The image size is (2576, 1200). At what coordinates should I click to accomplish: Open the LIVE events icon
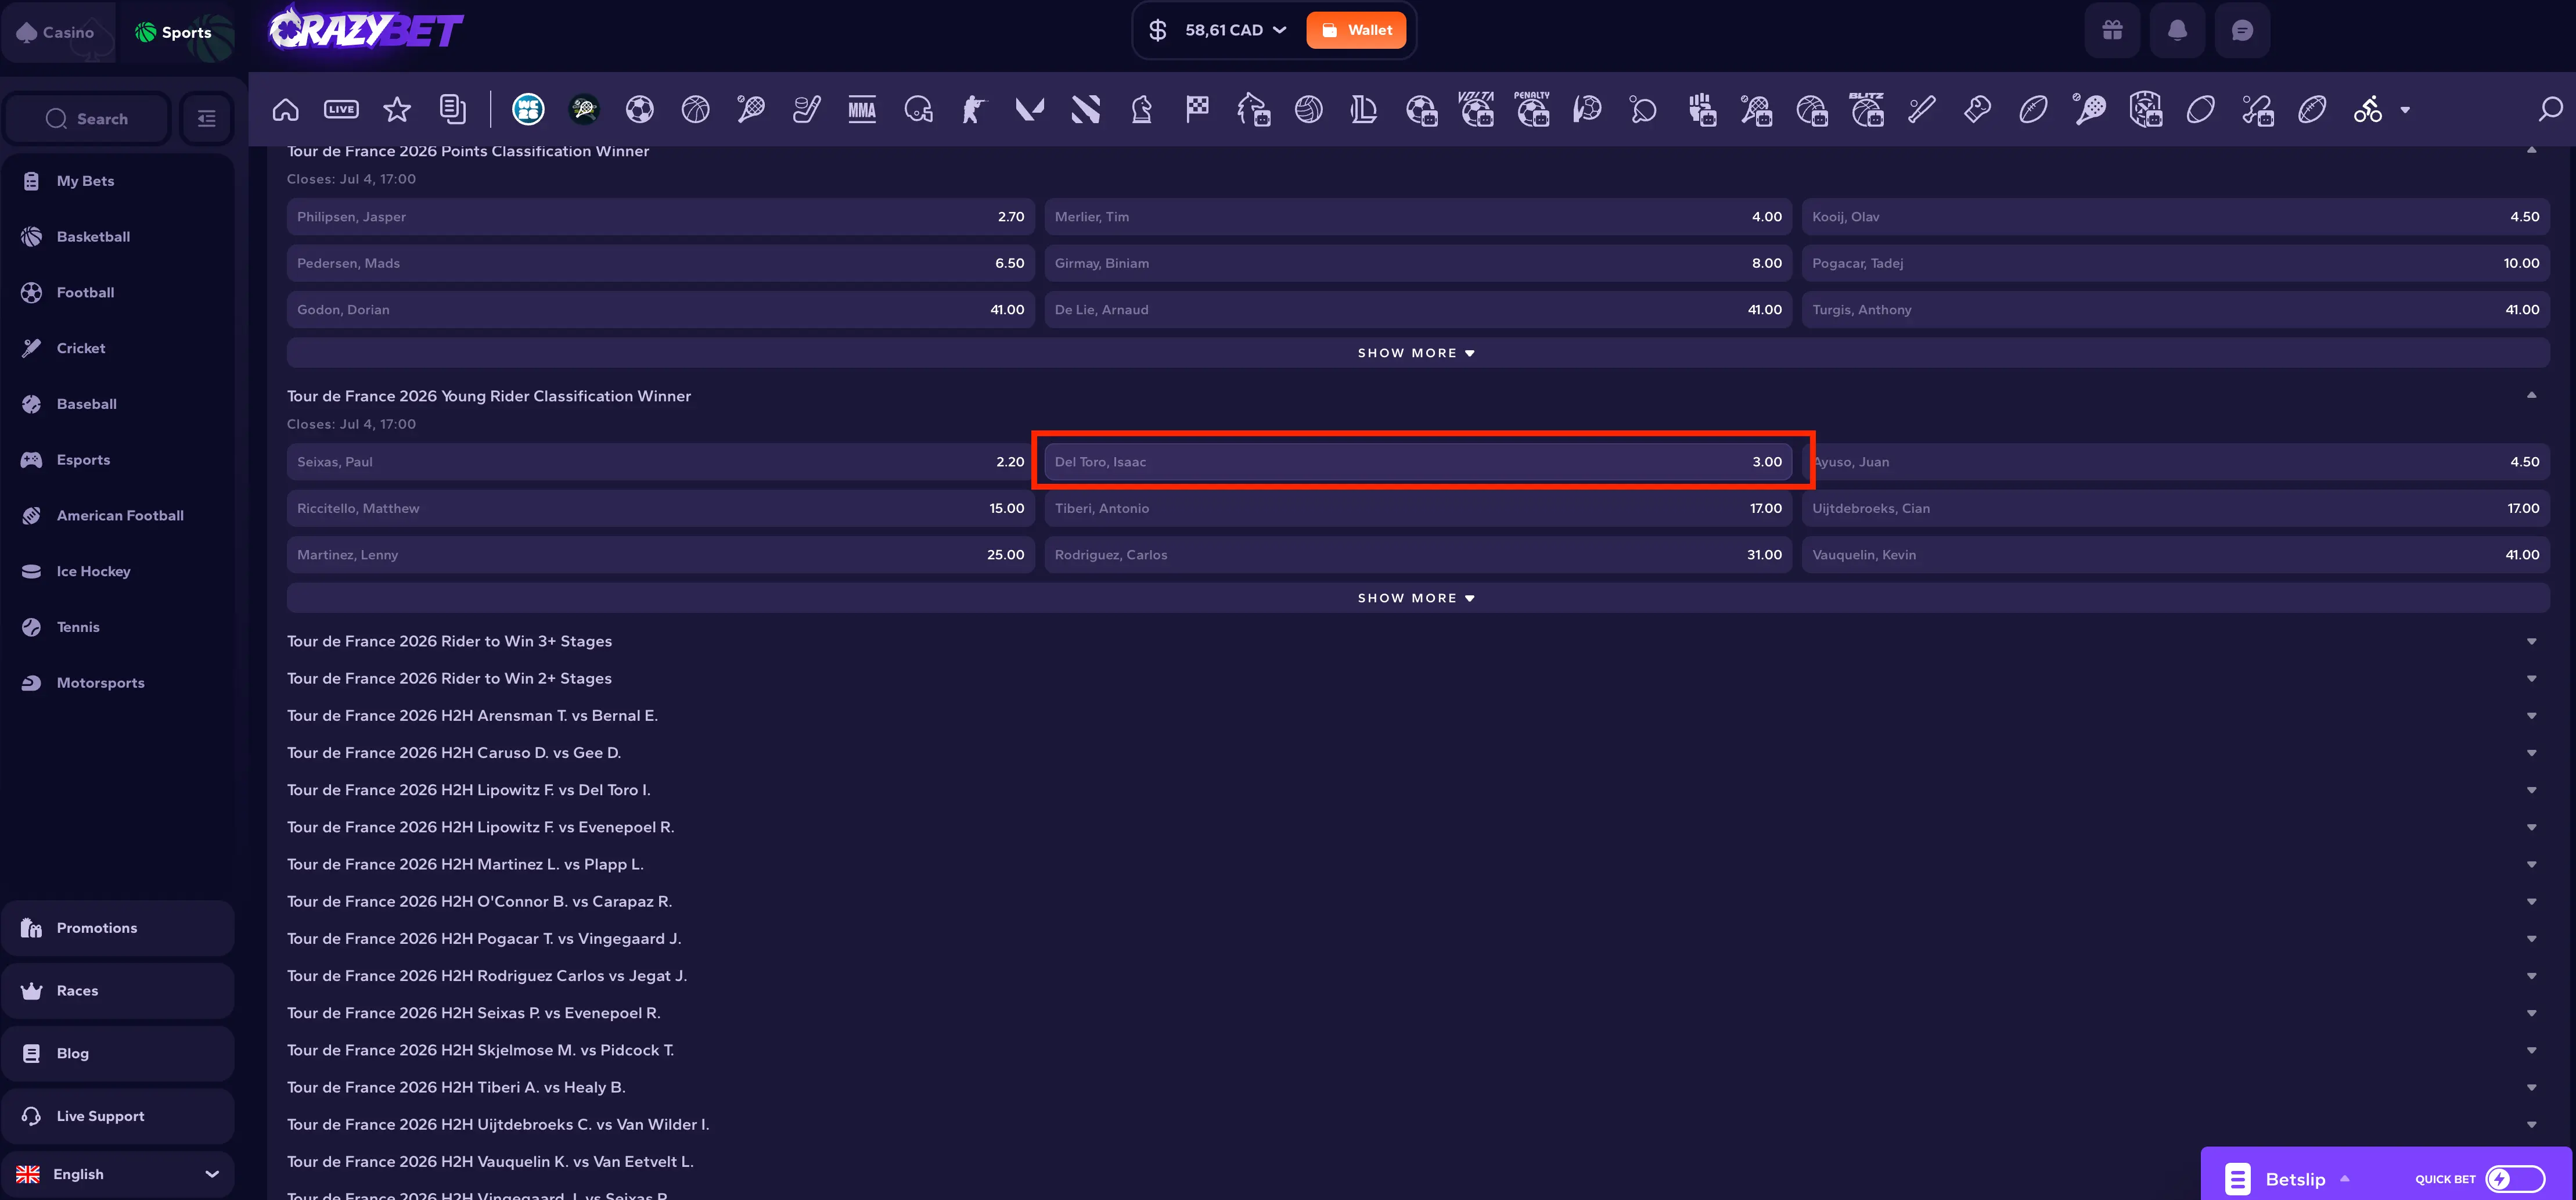(x=341, y=109)
